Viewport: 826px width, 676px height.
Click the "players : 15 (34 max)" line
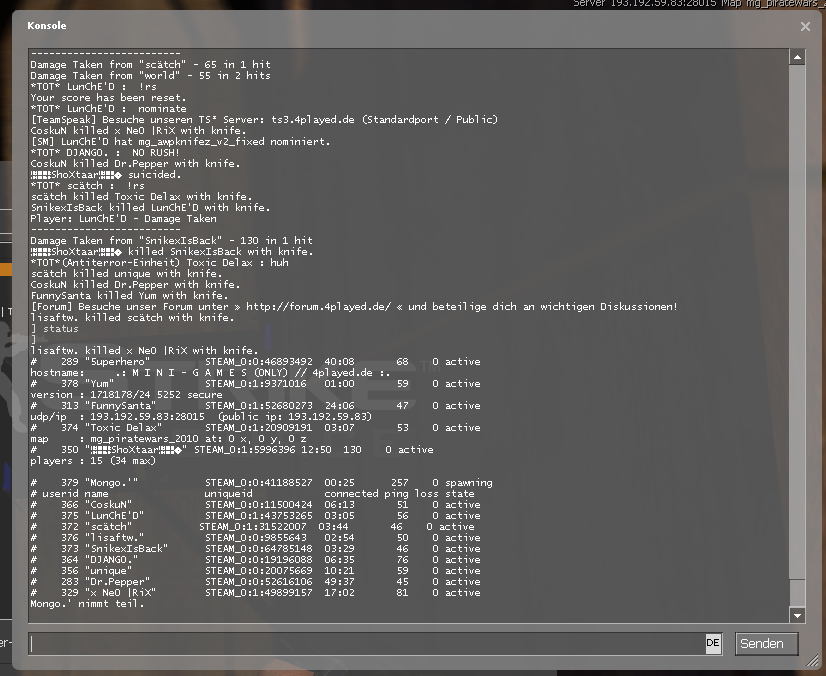pos(92,461)
